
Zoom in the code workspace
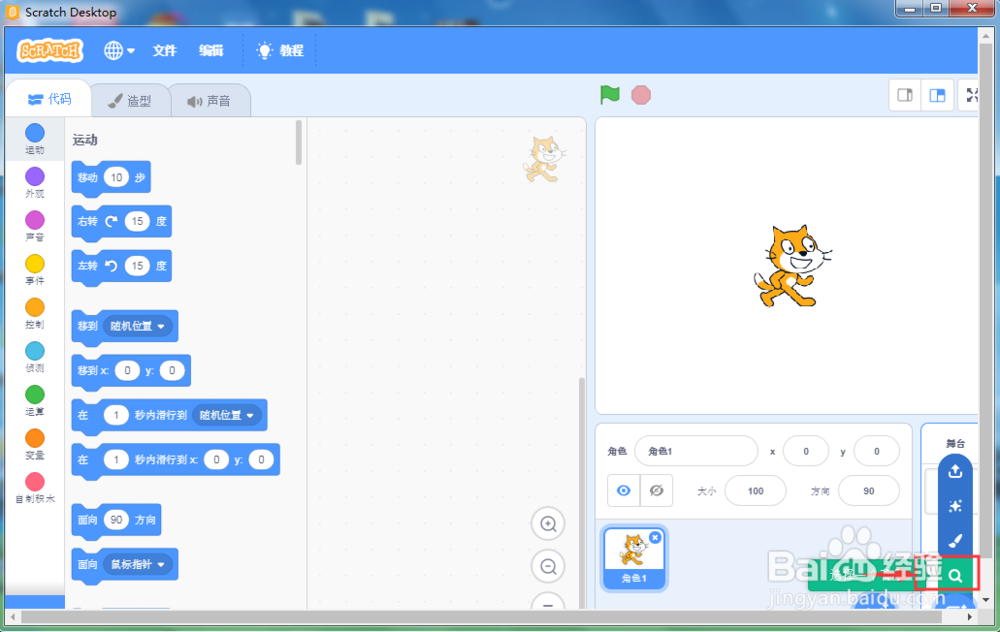tap(548, 524)
